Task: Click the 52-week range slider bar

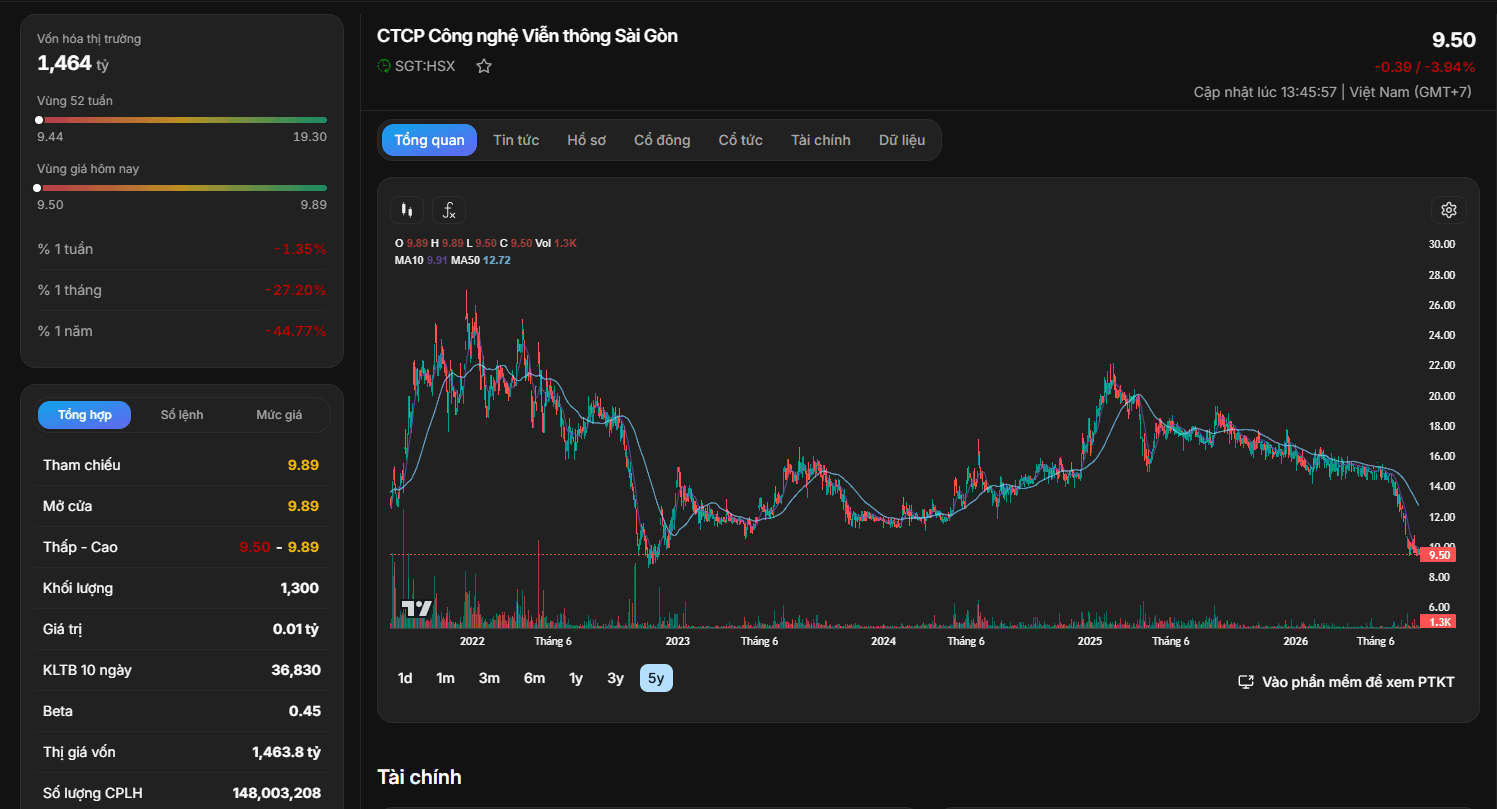Action: pyautogui.click(x=182, y=120)
